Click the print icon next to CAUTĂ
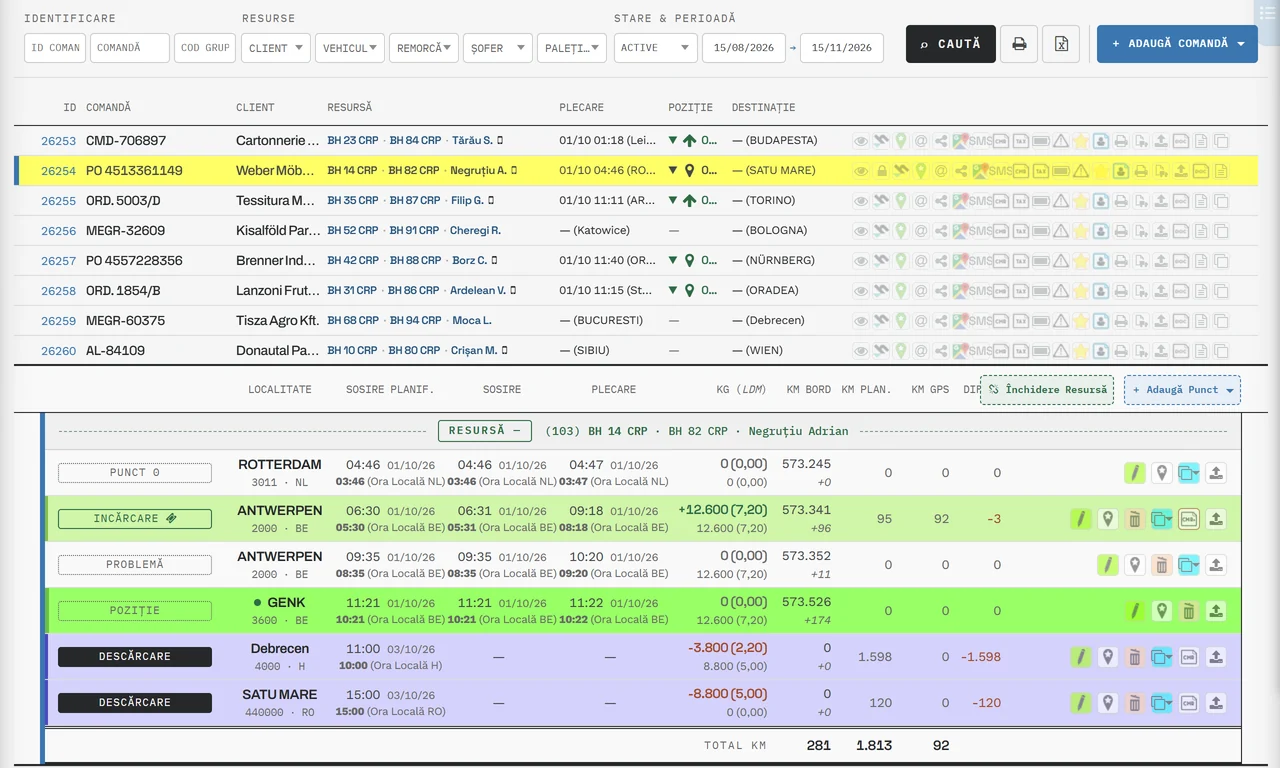Image resolution: width=1280 pixels, height=768 pixels. pos(1019,44)
